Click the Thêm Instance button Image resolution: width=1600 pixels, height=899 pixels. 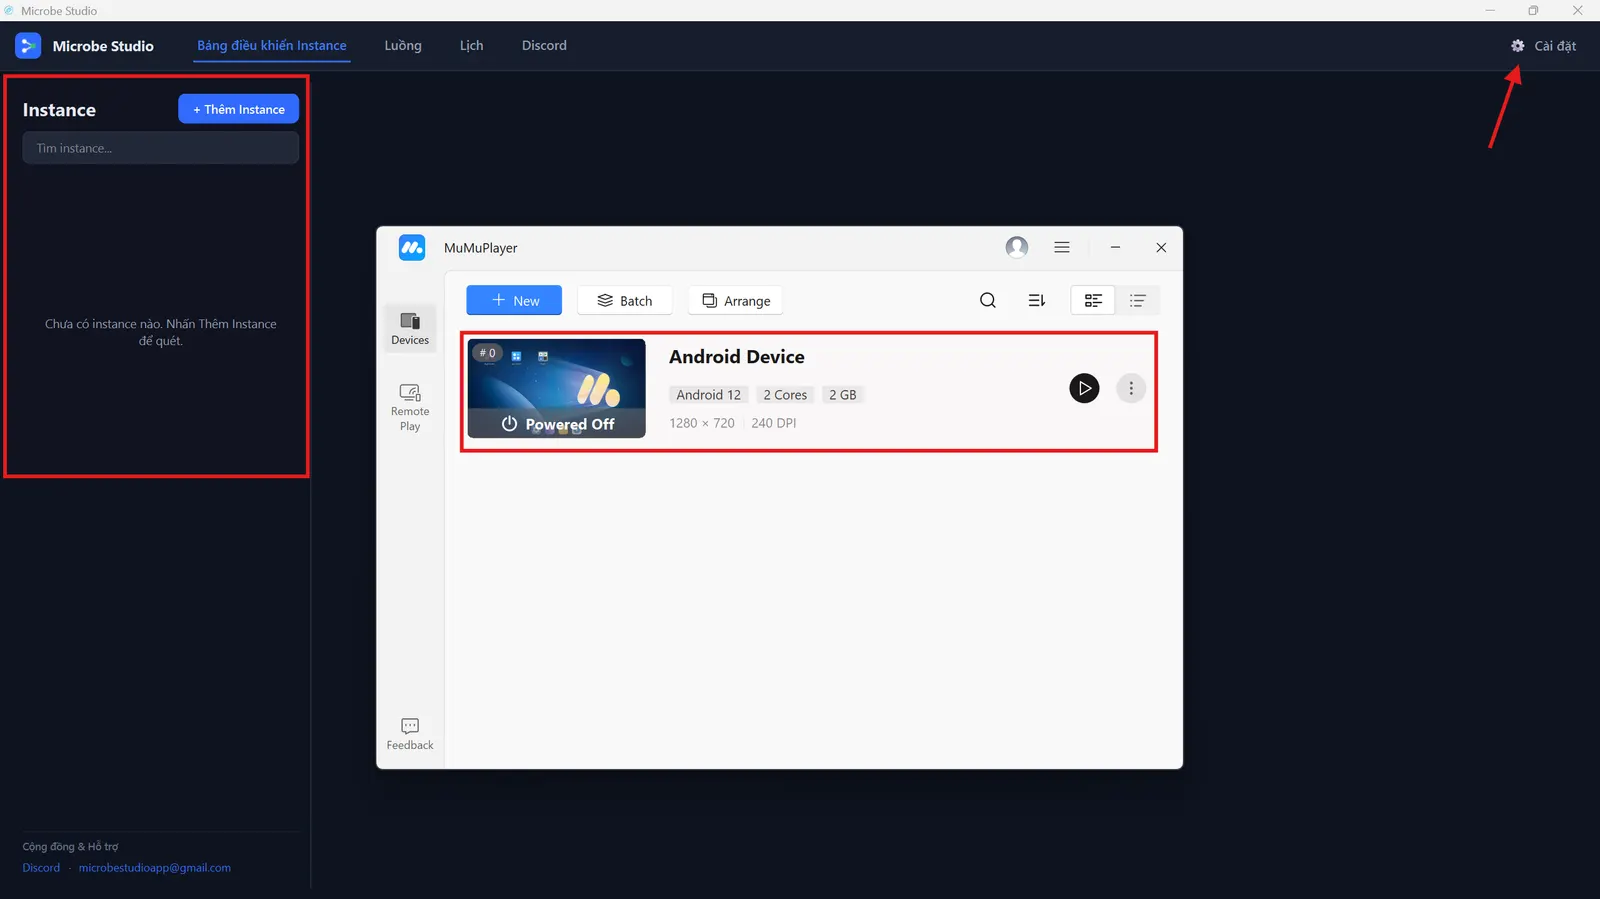point(238,109)
